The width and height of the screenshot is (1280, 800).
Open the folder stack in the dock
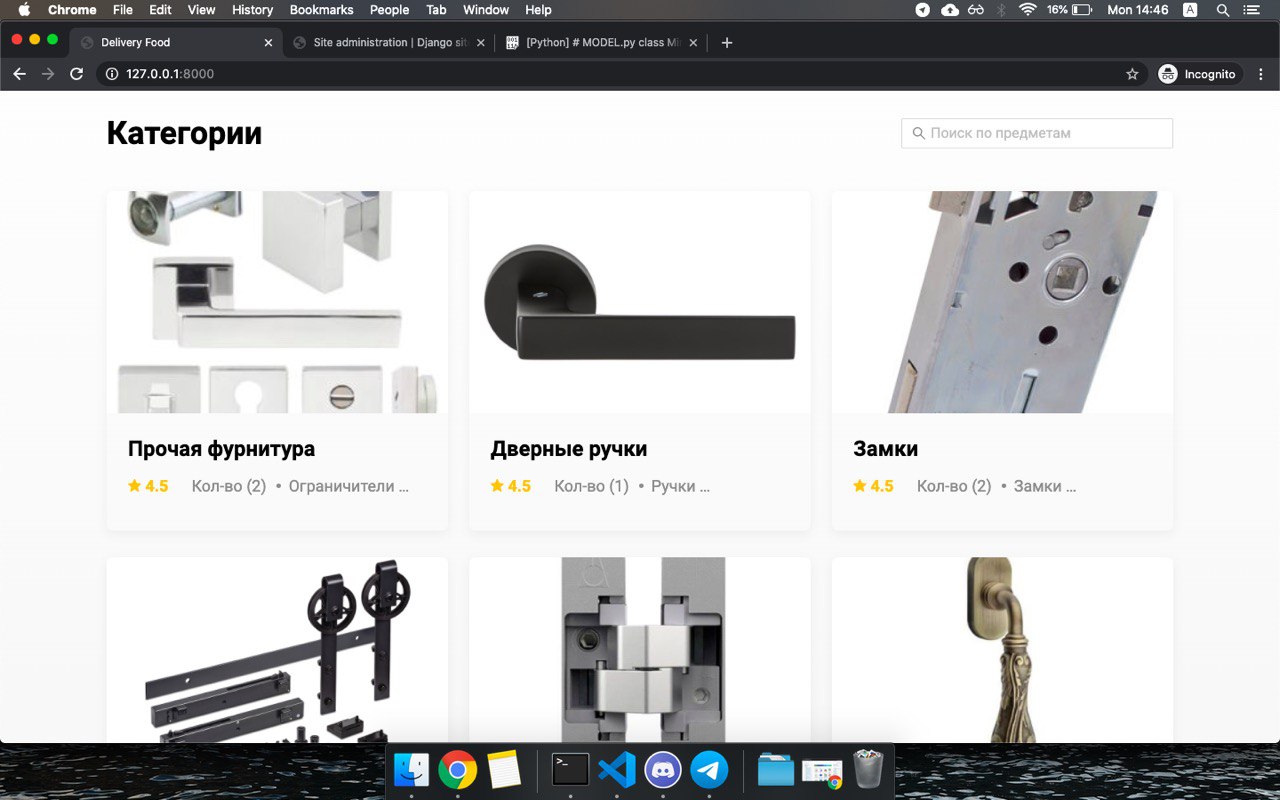(776, 770)
